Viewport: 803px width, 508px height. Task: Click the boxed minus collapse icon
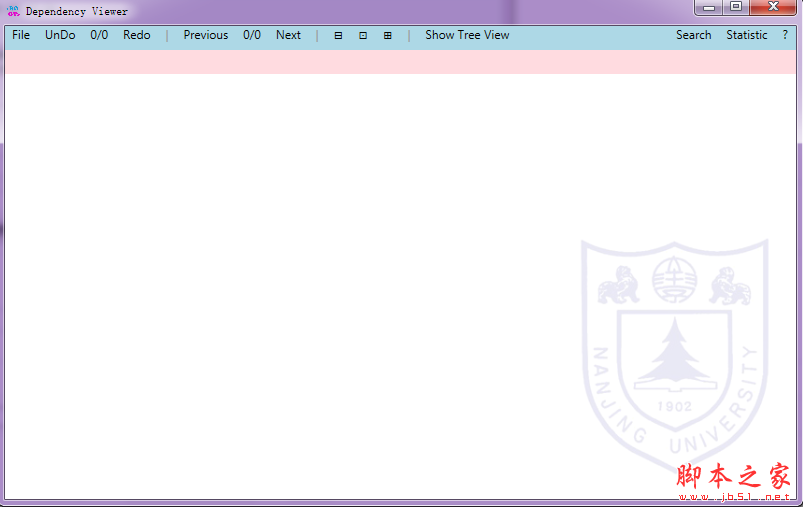[x=338, y=35]
